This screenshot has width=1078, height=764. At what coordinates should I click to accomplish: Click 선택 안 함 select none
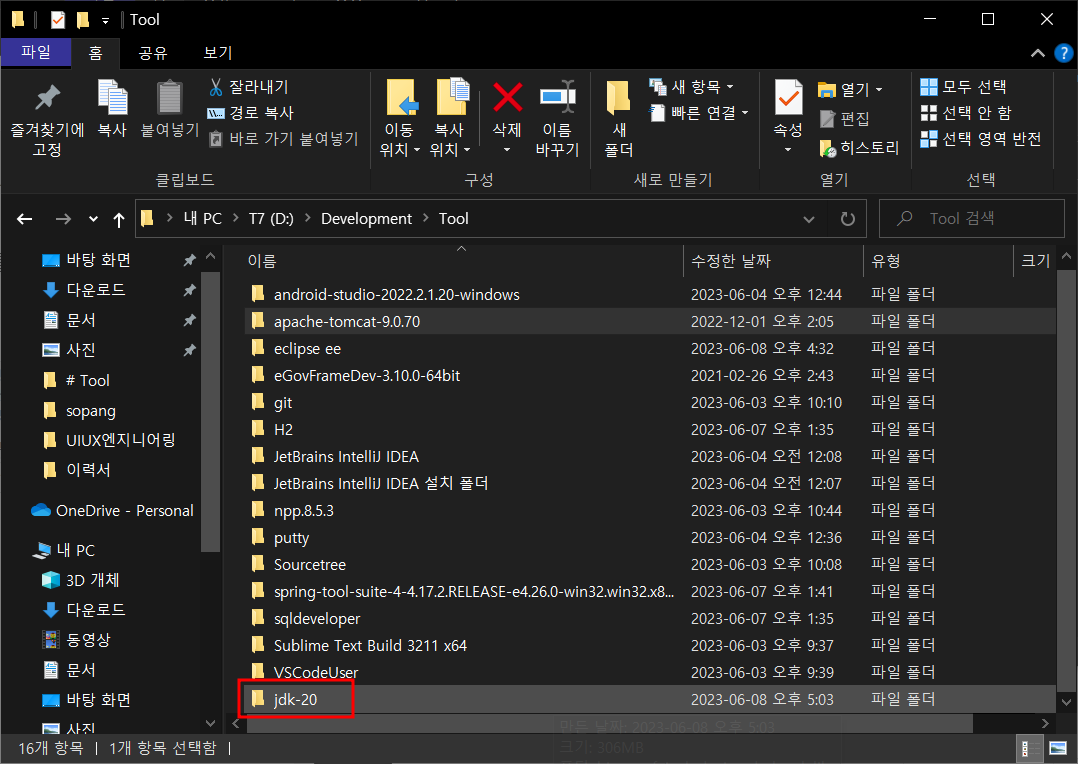pos(966,113)
